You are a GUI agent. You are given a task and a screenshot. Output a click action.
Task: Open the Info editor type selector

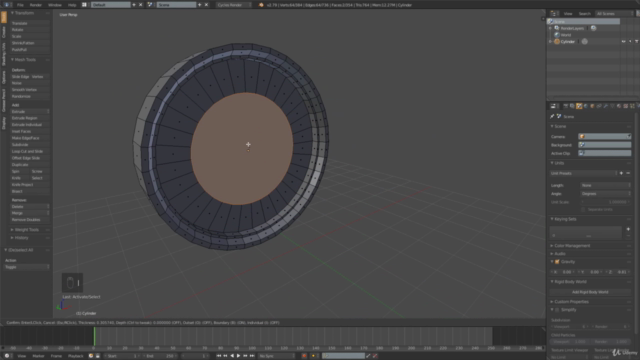click(7, 5)
